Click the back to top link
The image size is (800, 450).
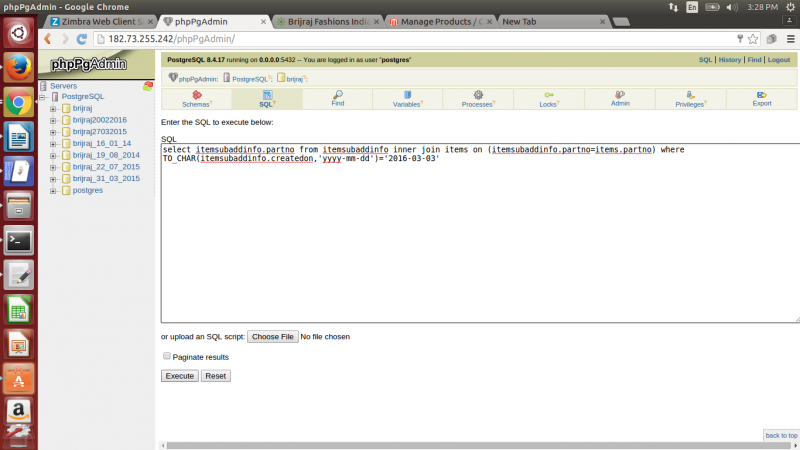(x=781, y=435)
